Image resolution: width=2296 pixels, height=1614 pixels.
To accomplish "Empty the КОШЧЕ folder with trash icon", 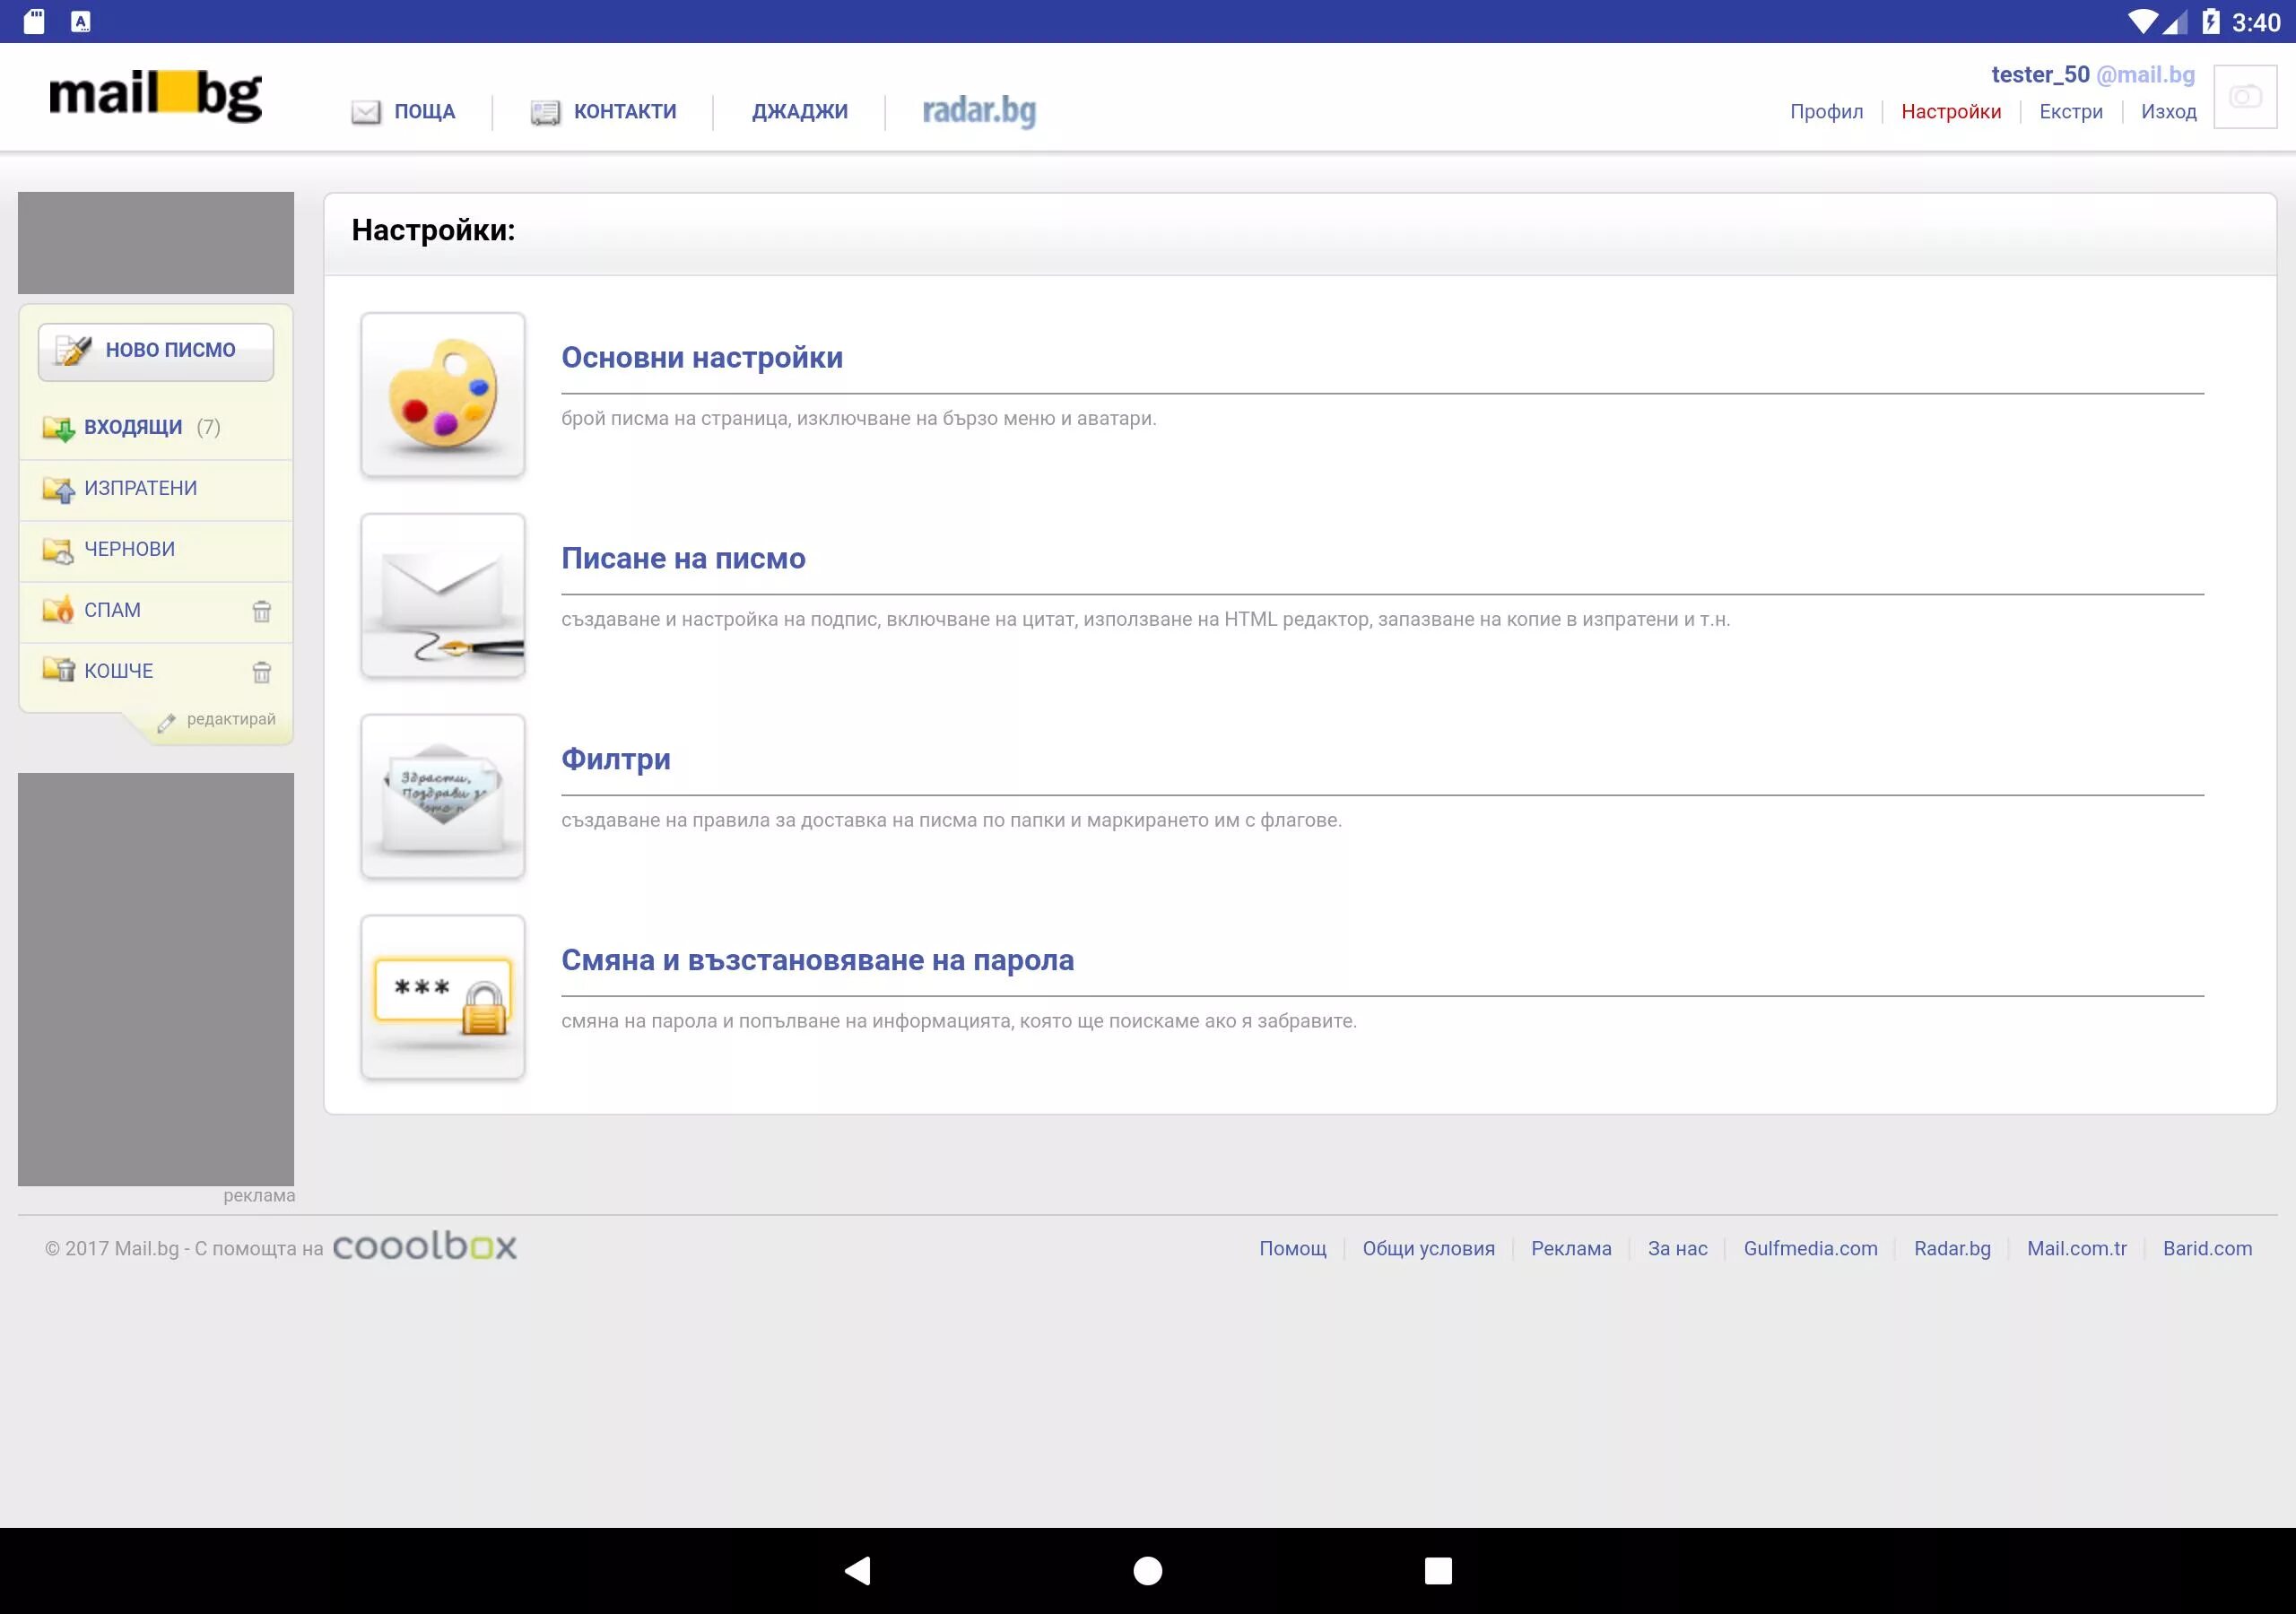I will 261,672.
